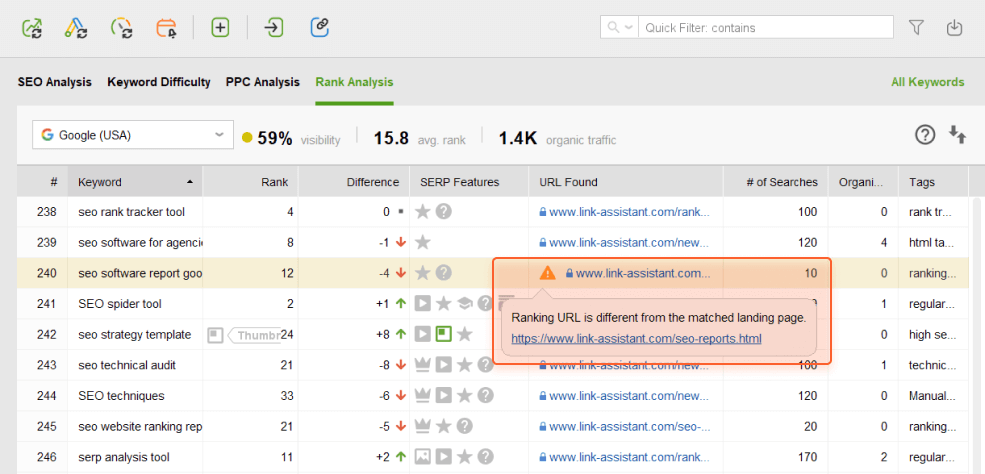This screenshot has width=985, height=474.
Task: Click the export download icon
Action: (954, 28)
